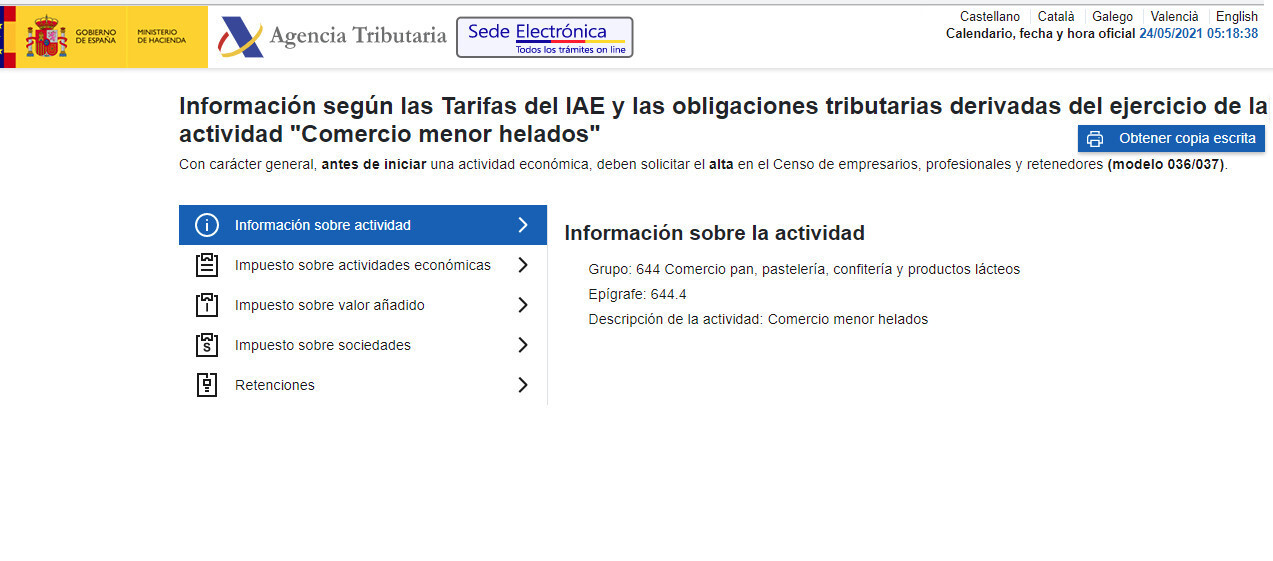Open the Retenciones menu entry
This screenshot has height=561, width=1273.
click(x=274, y=385)
